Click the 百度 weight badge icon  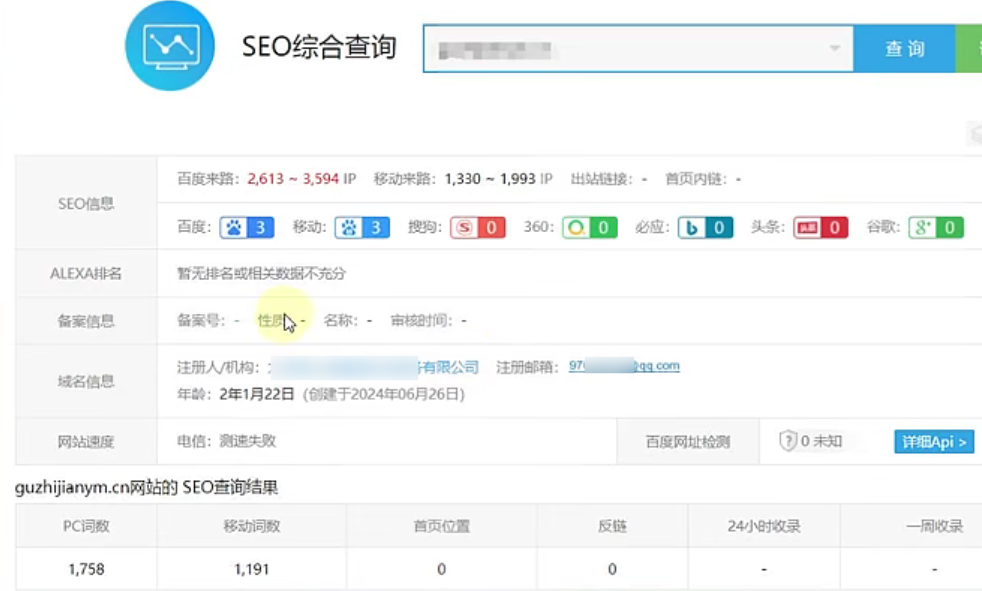click(x=247, y=227)
